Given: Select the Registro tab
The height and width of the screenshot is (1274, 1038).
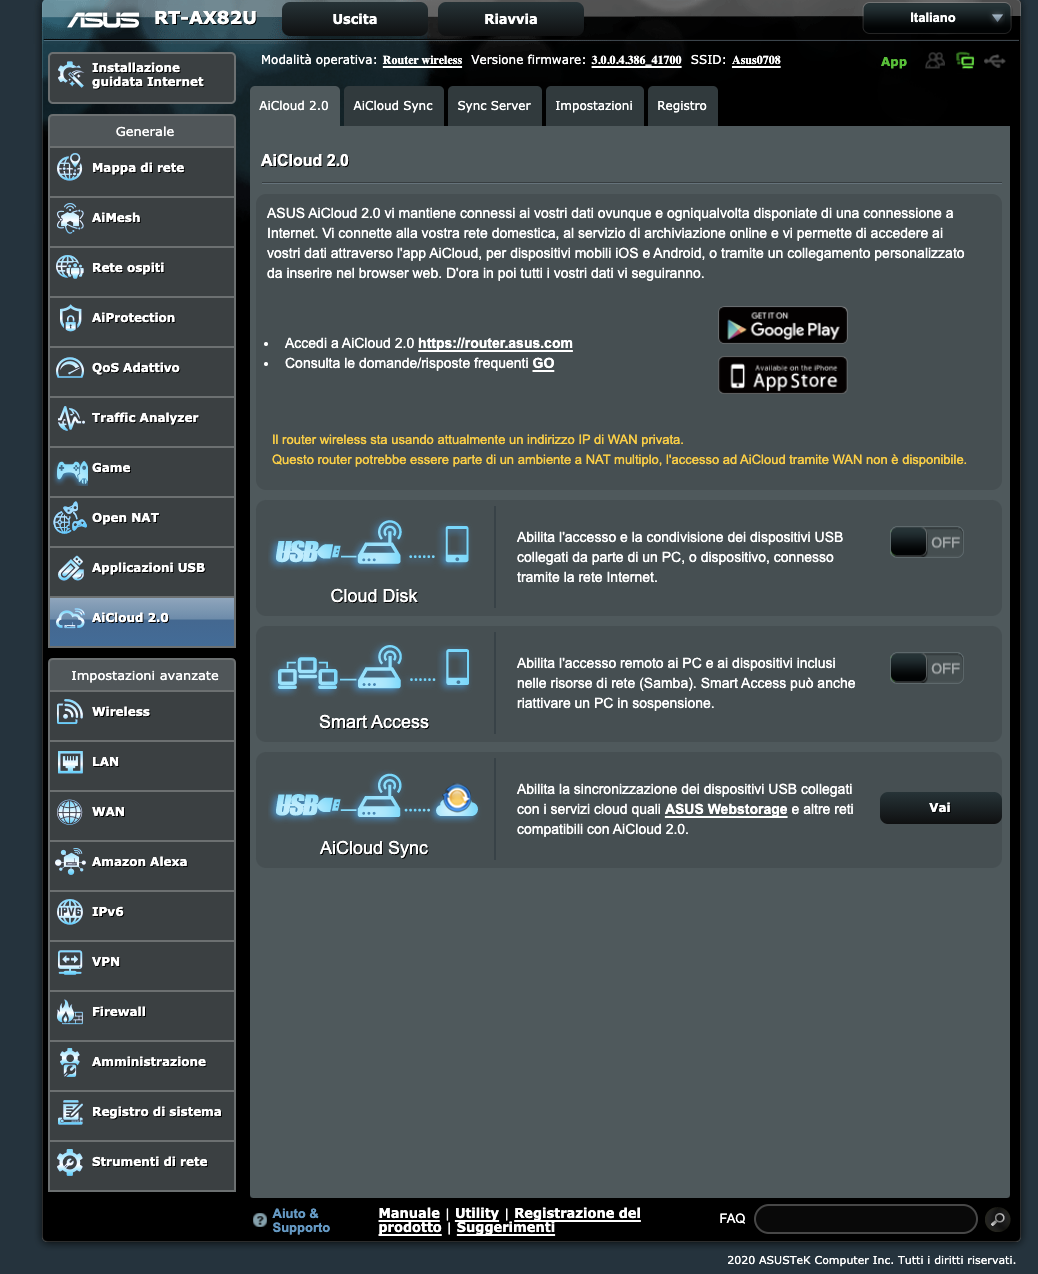Looking at the screenshot, I should [682, 106].
